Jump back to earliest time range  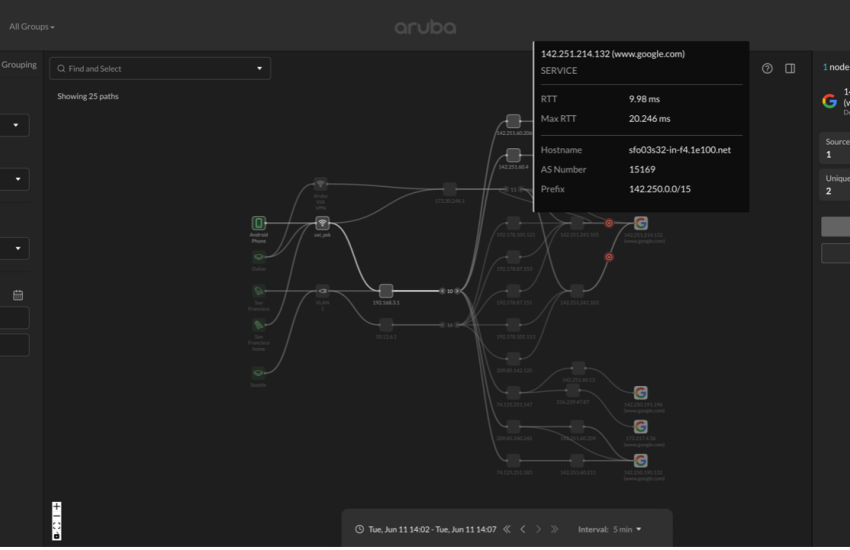(x=506, y=529)
